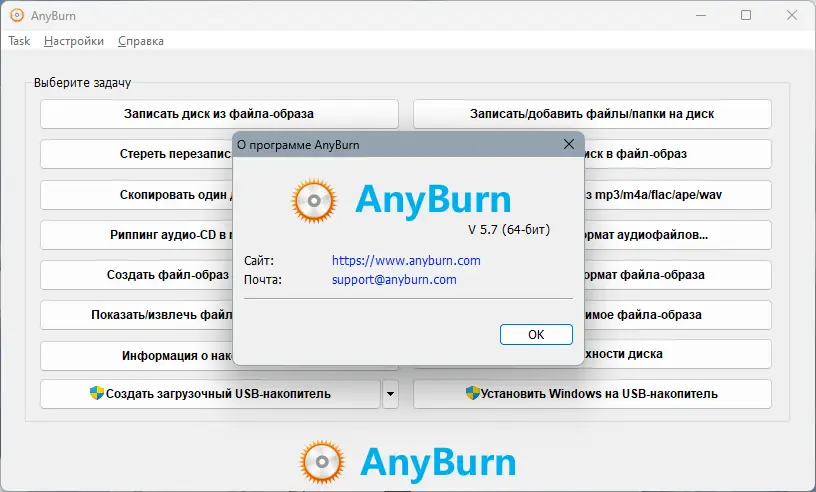Select the button ending in mp3/m4a/flac/ape/wav

pos(678,195)
